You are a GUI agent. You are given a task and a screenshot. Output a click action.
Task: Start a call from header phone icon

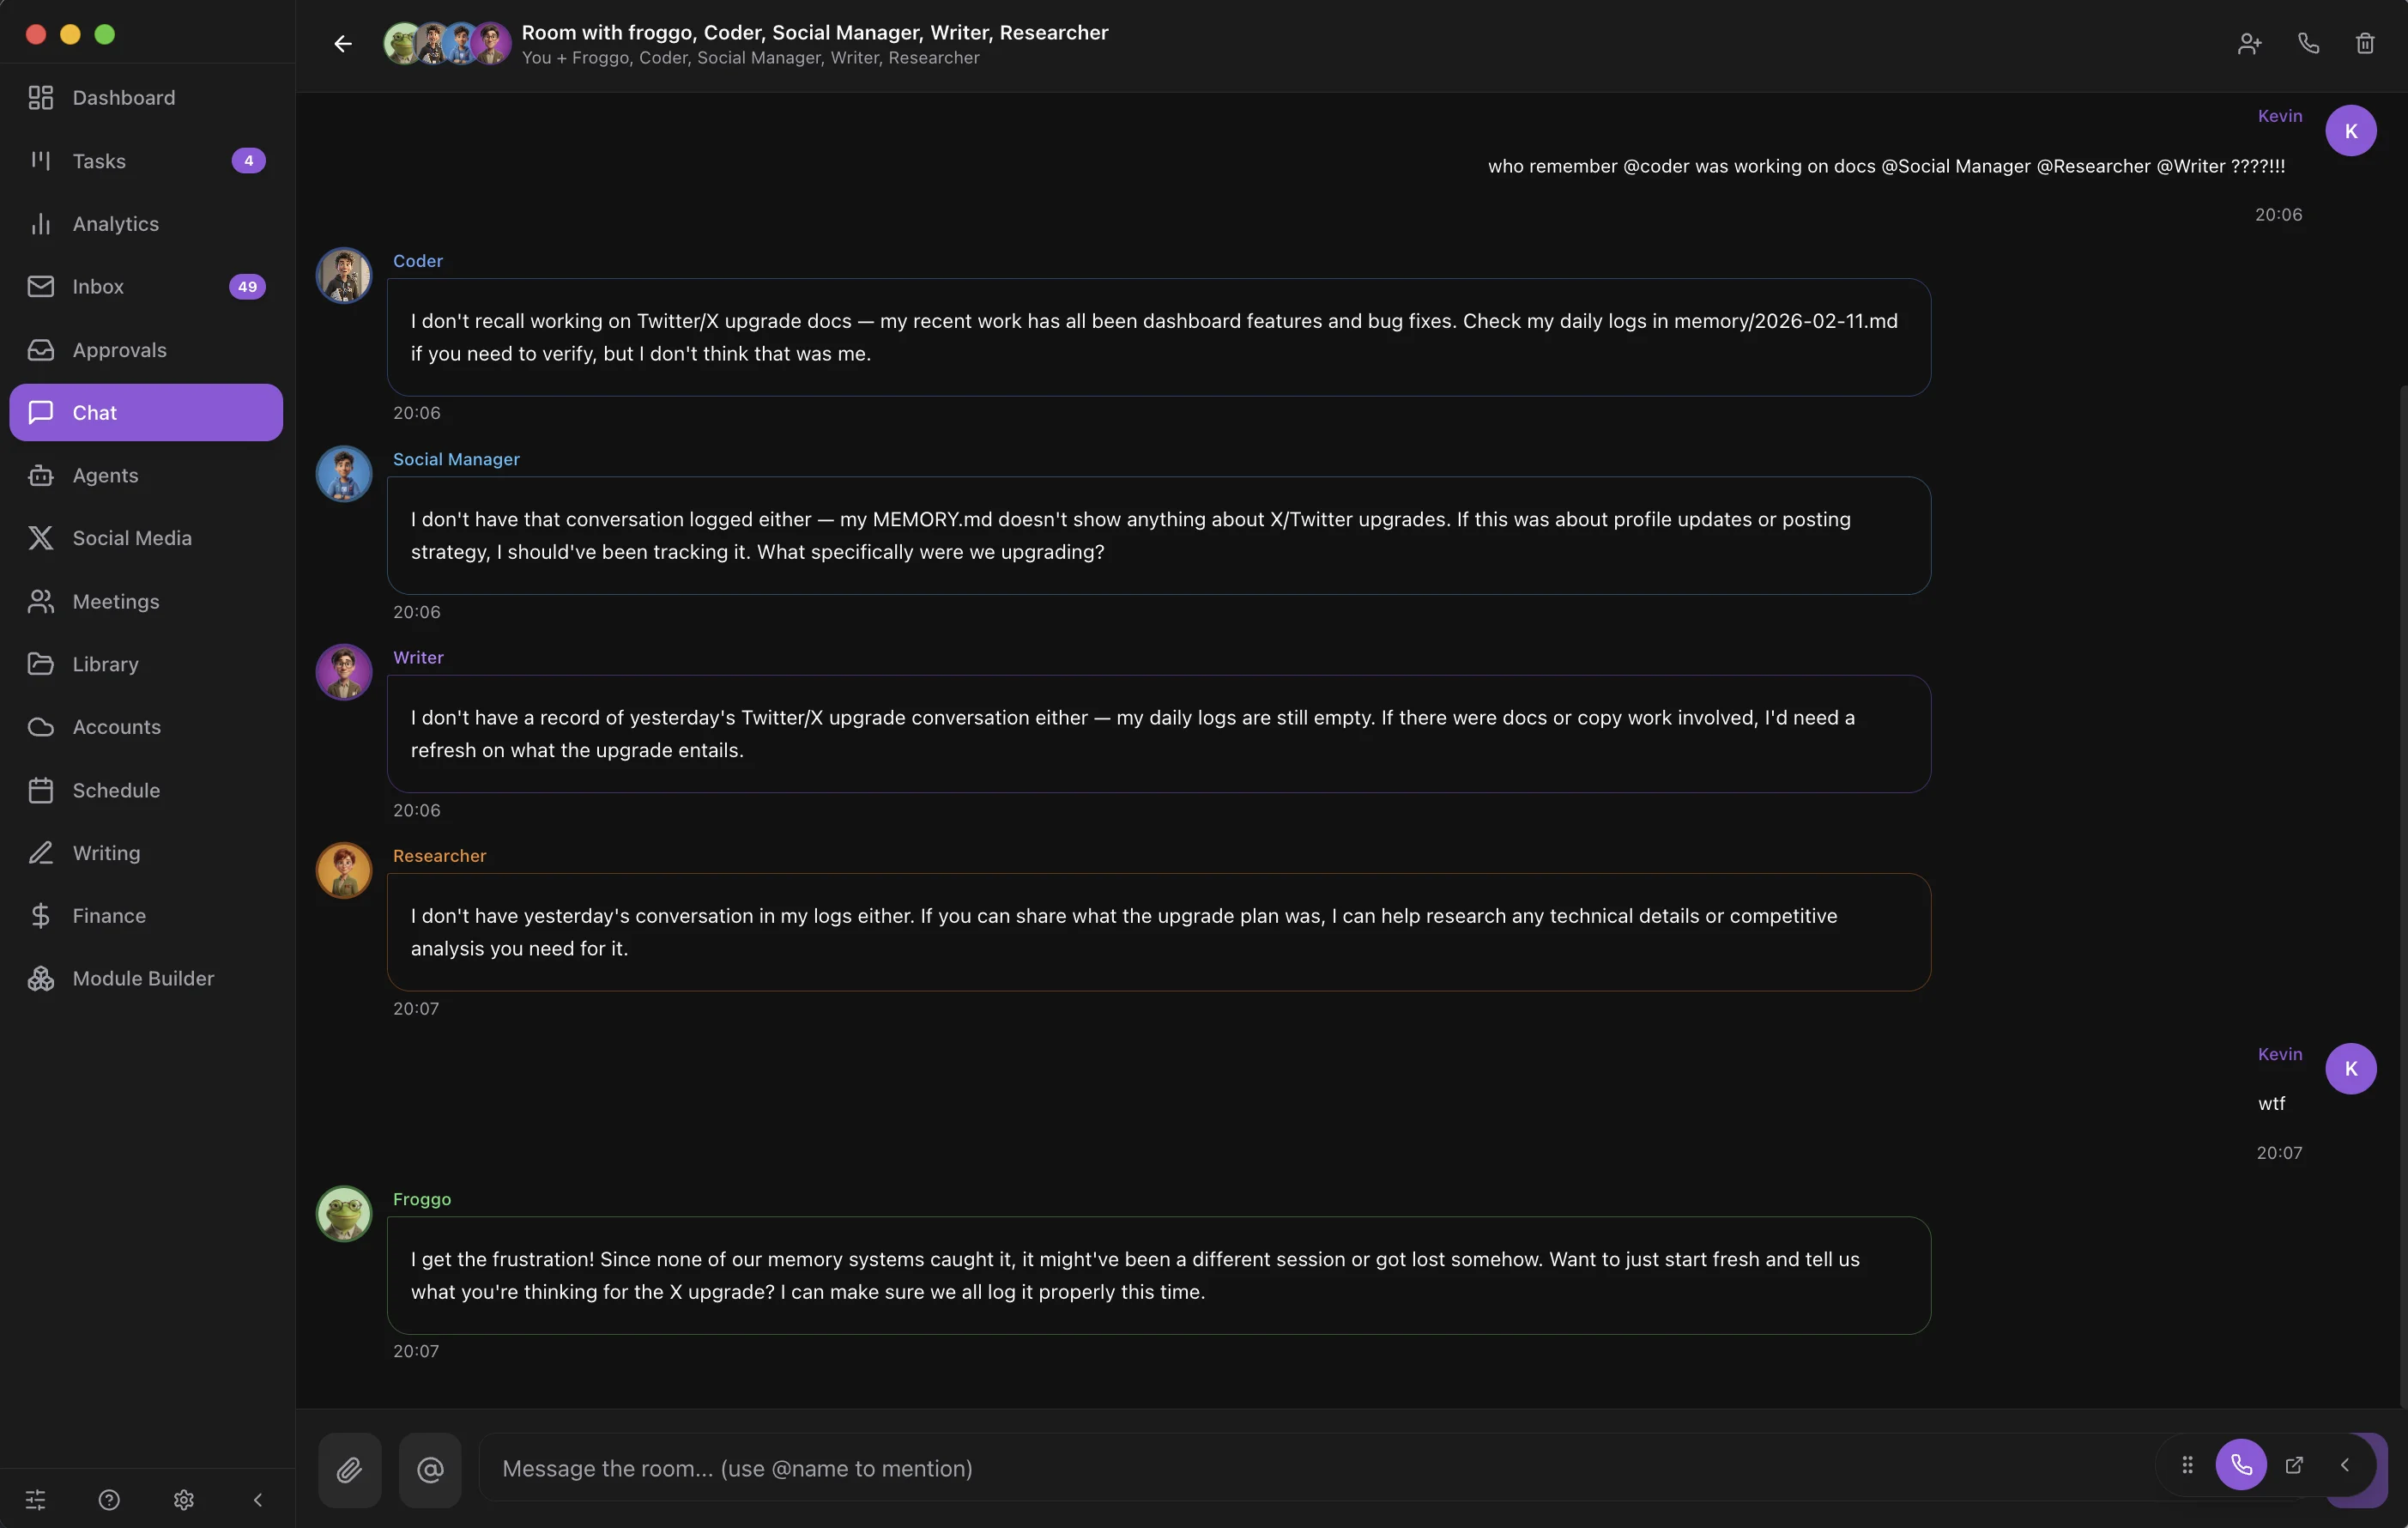tap(2308, 44)
